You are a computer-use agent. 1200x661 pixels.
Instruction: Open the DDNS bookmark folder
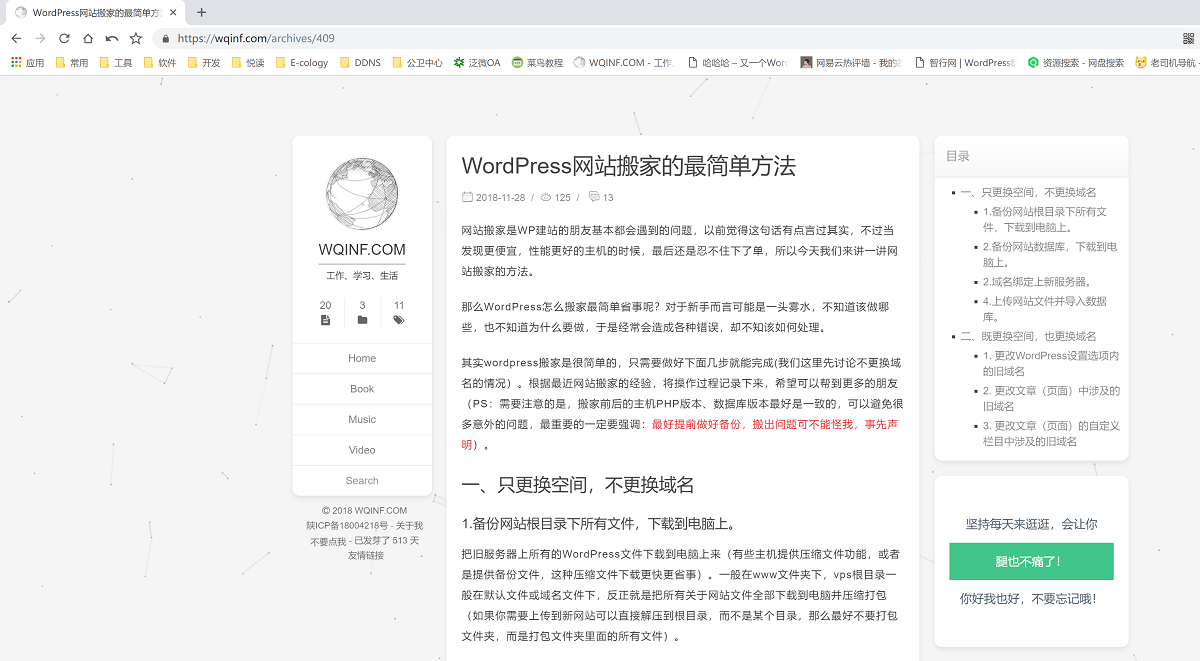coord(359,62)
